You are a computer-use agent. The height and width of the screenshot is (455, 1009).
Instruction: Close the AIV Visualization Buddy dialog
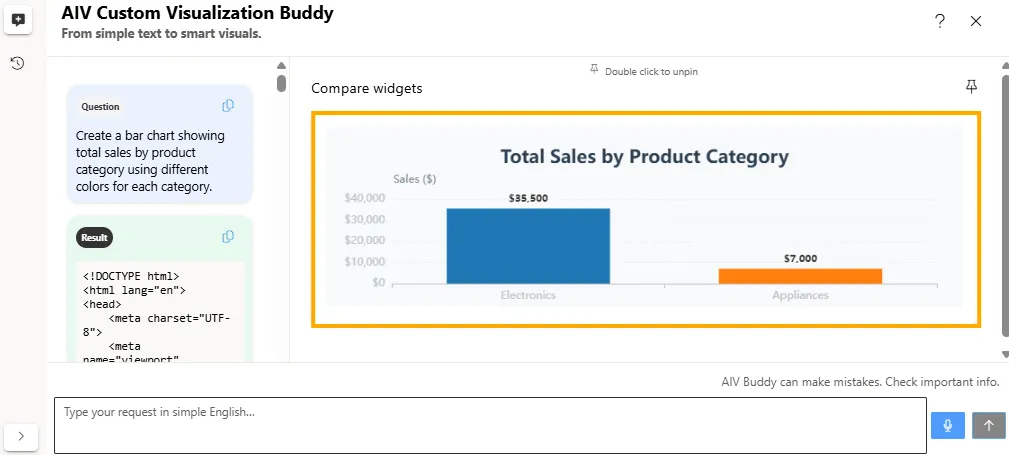(x=976, y=21)
